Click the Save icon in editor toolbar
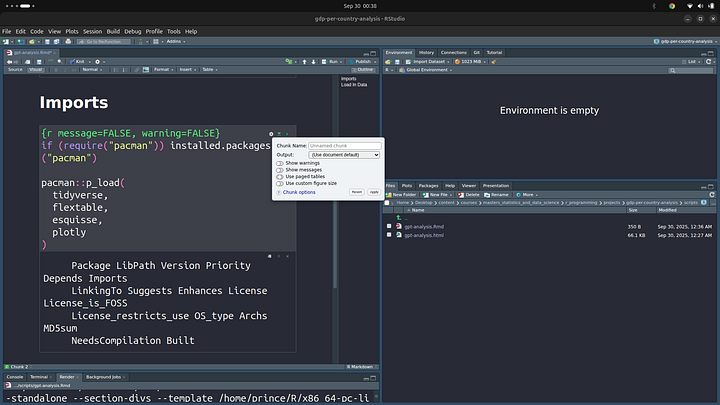720x405 pixels. [x=39, y=62]
